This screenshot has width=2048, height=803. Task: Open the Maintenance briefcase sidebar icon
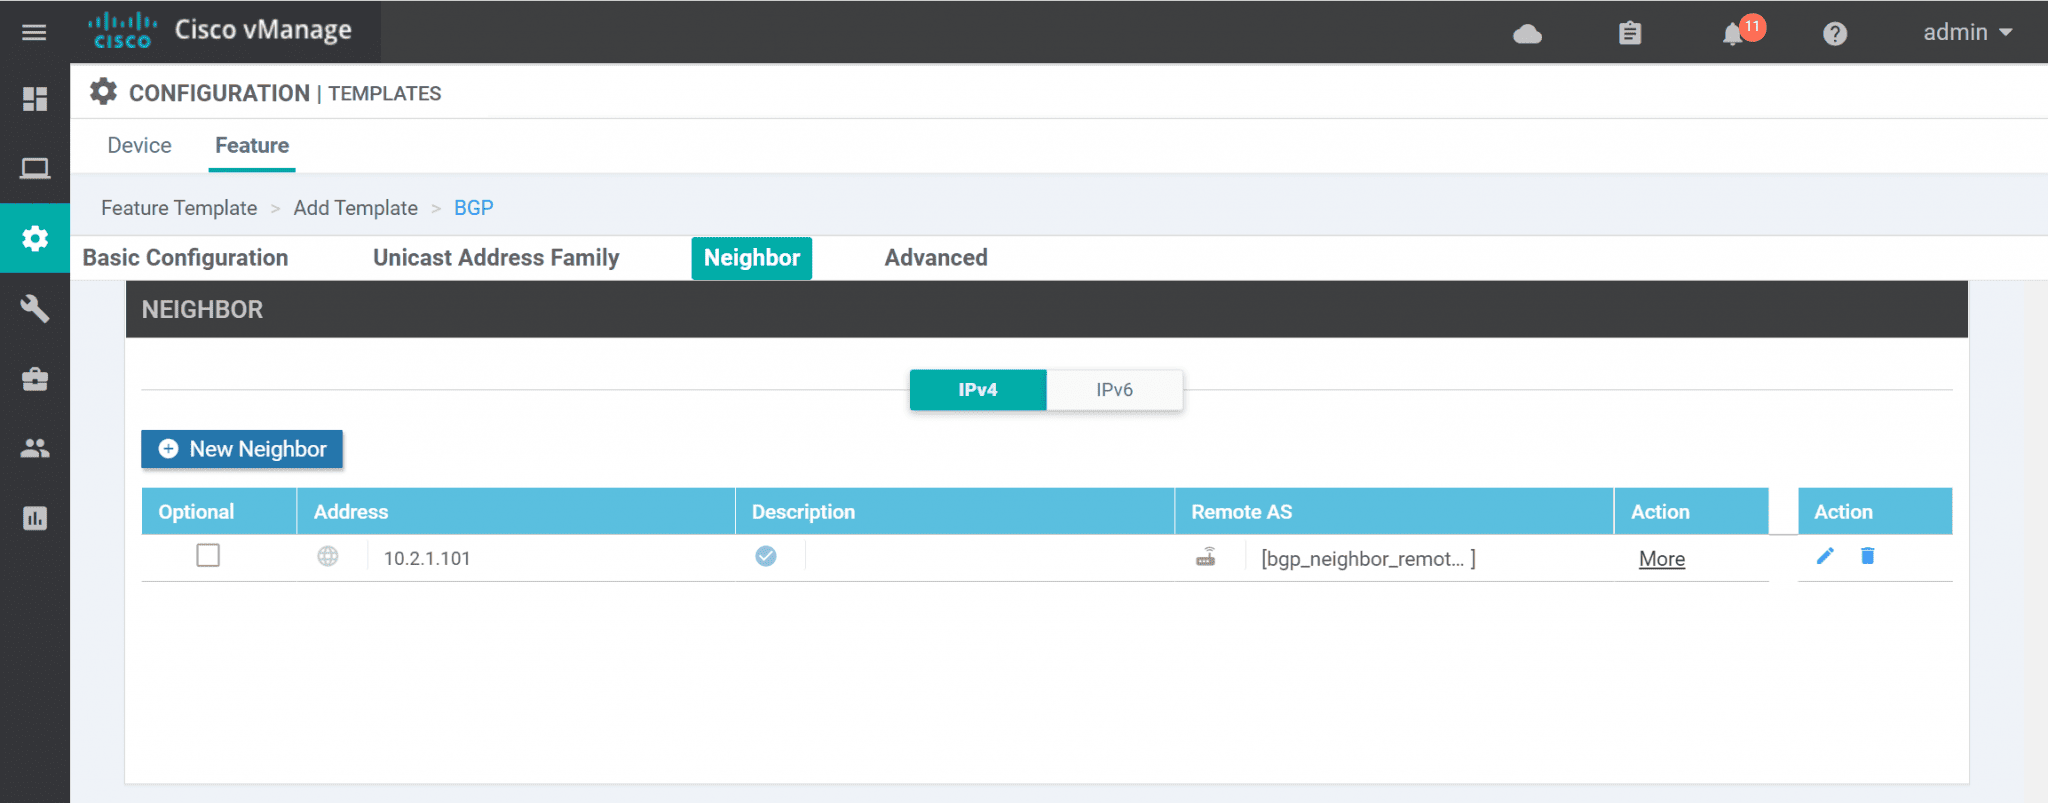click(x=35, y=379)
